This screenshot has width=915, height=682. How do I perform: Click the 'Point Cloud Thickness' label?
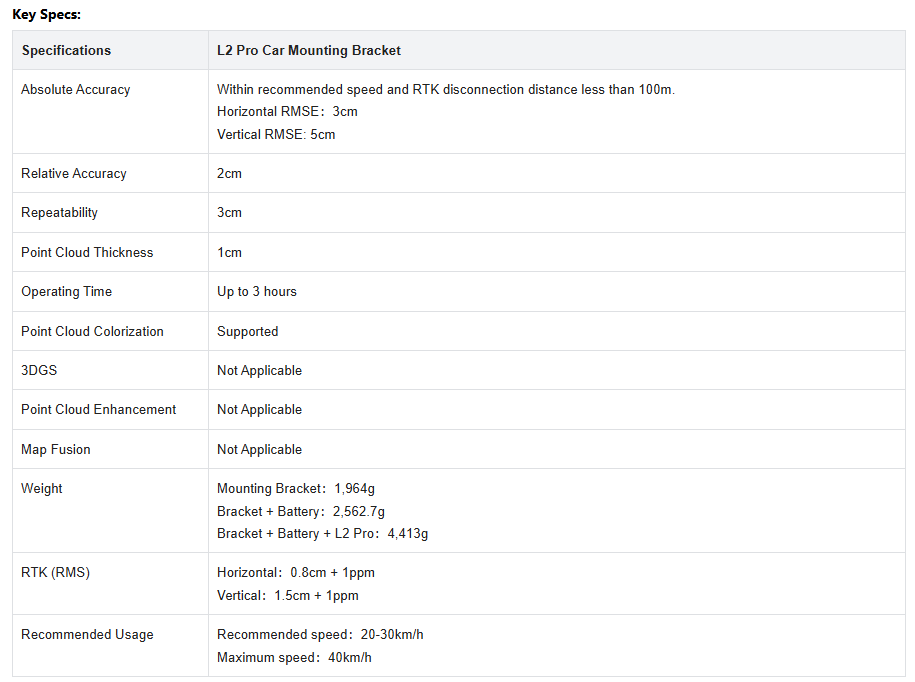87,253
